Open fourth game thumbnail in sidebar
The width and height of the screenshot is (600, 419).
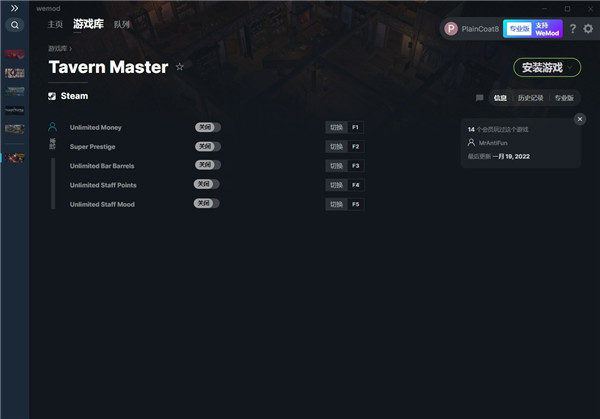[x=15, y=110]
